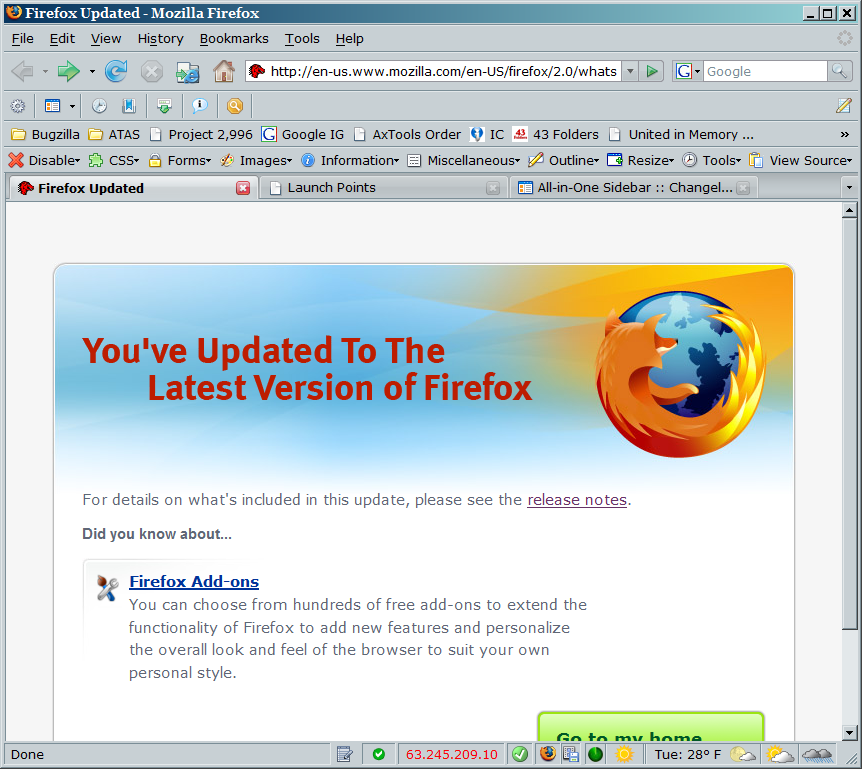Click the Home button in the navigation toolbar
This screenshot has width=862, height=769.
click(x=224, y=71)
